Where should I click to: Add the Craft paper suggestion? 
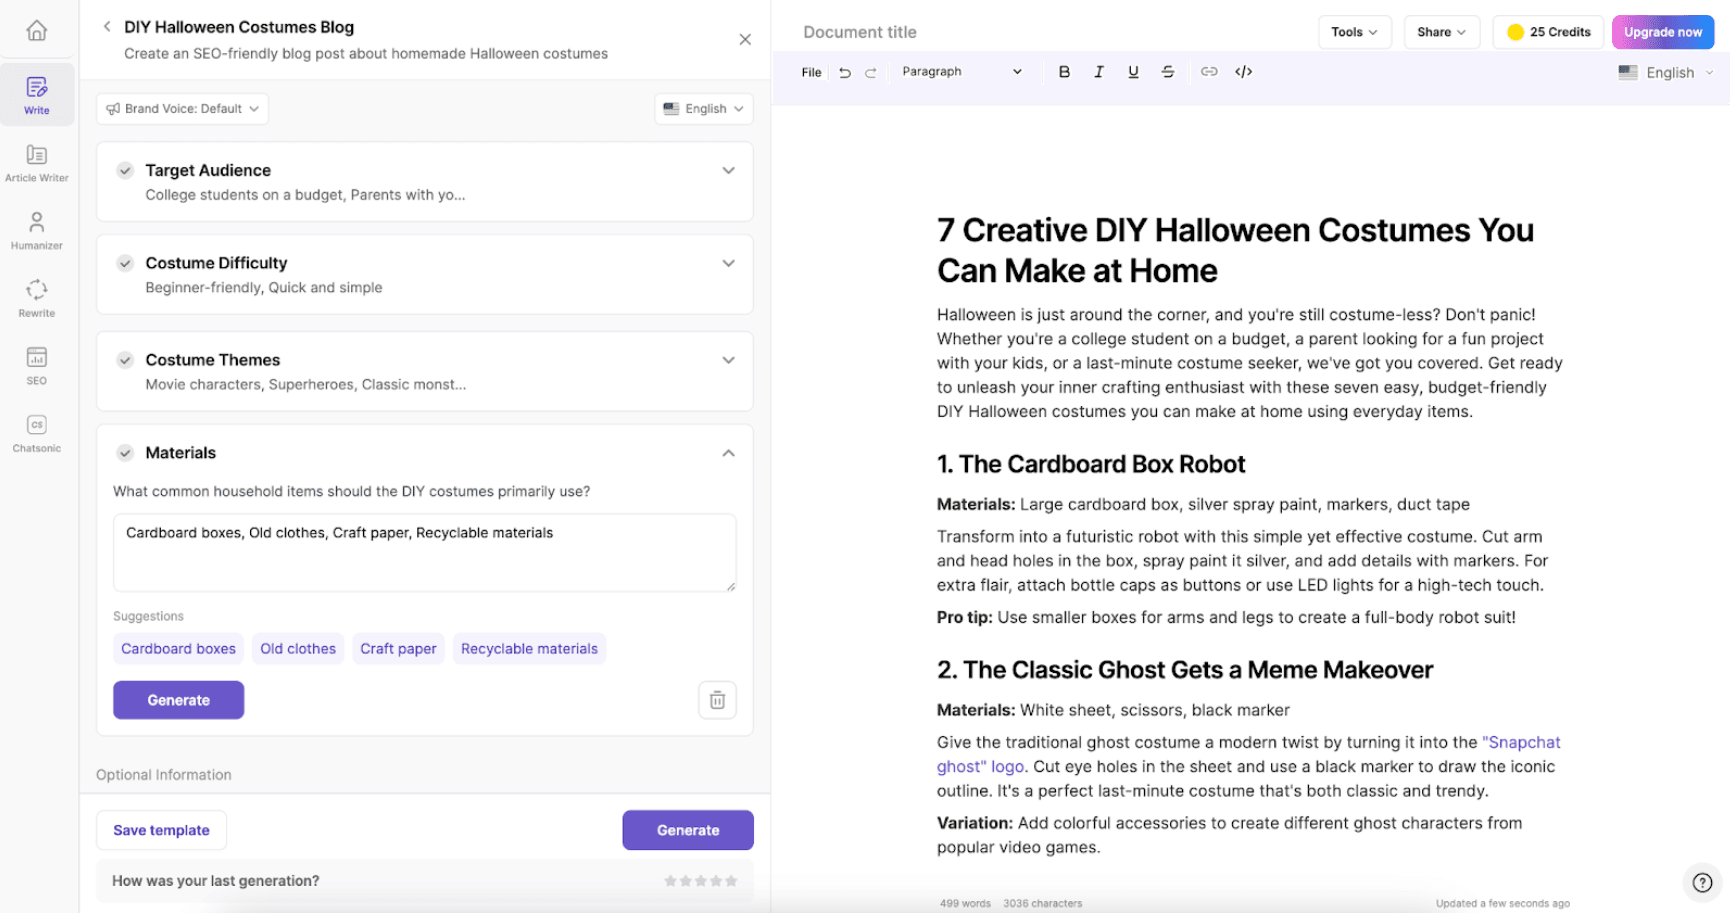398,649
